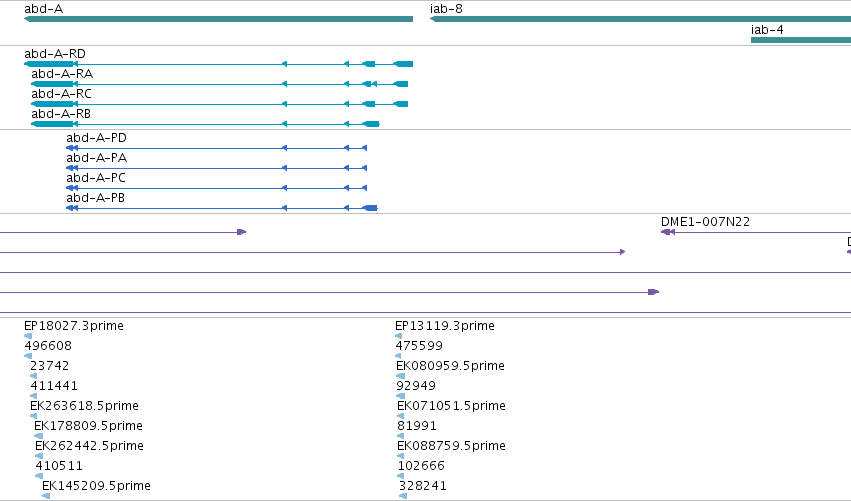Click the EK080959.5prime insertion marker

(401, 376)
